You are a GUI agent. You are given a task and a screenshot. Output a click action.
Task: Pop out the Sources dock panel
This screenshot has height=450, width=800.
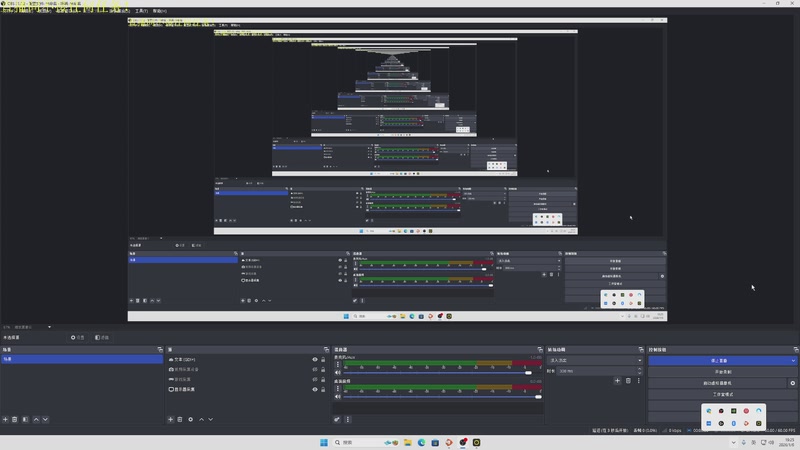pyautogui.click(x=326, y=349)
